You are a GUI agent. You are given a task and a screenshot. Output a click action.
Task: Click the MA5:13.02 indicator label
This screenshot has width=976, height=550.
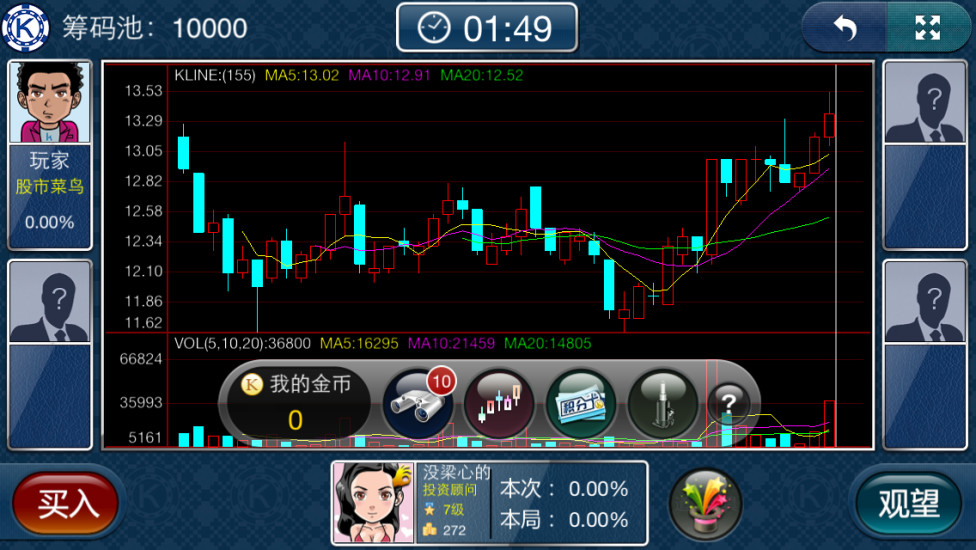pos(301,75)
